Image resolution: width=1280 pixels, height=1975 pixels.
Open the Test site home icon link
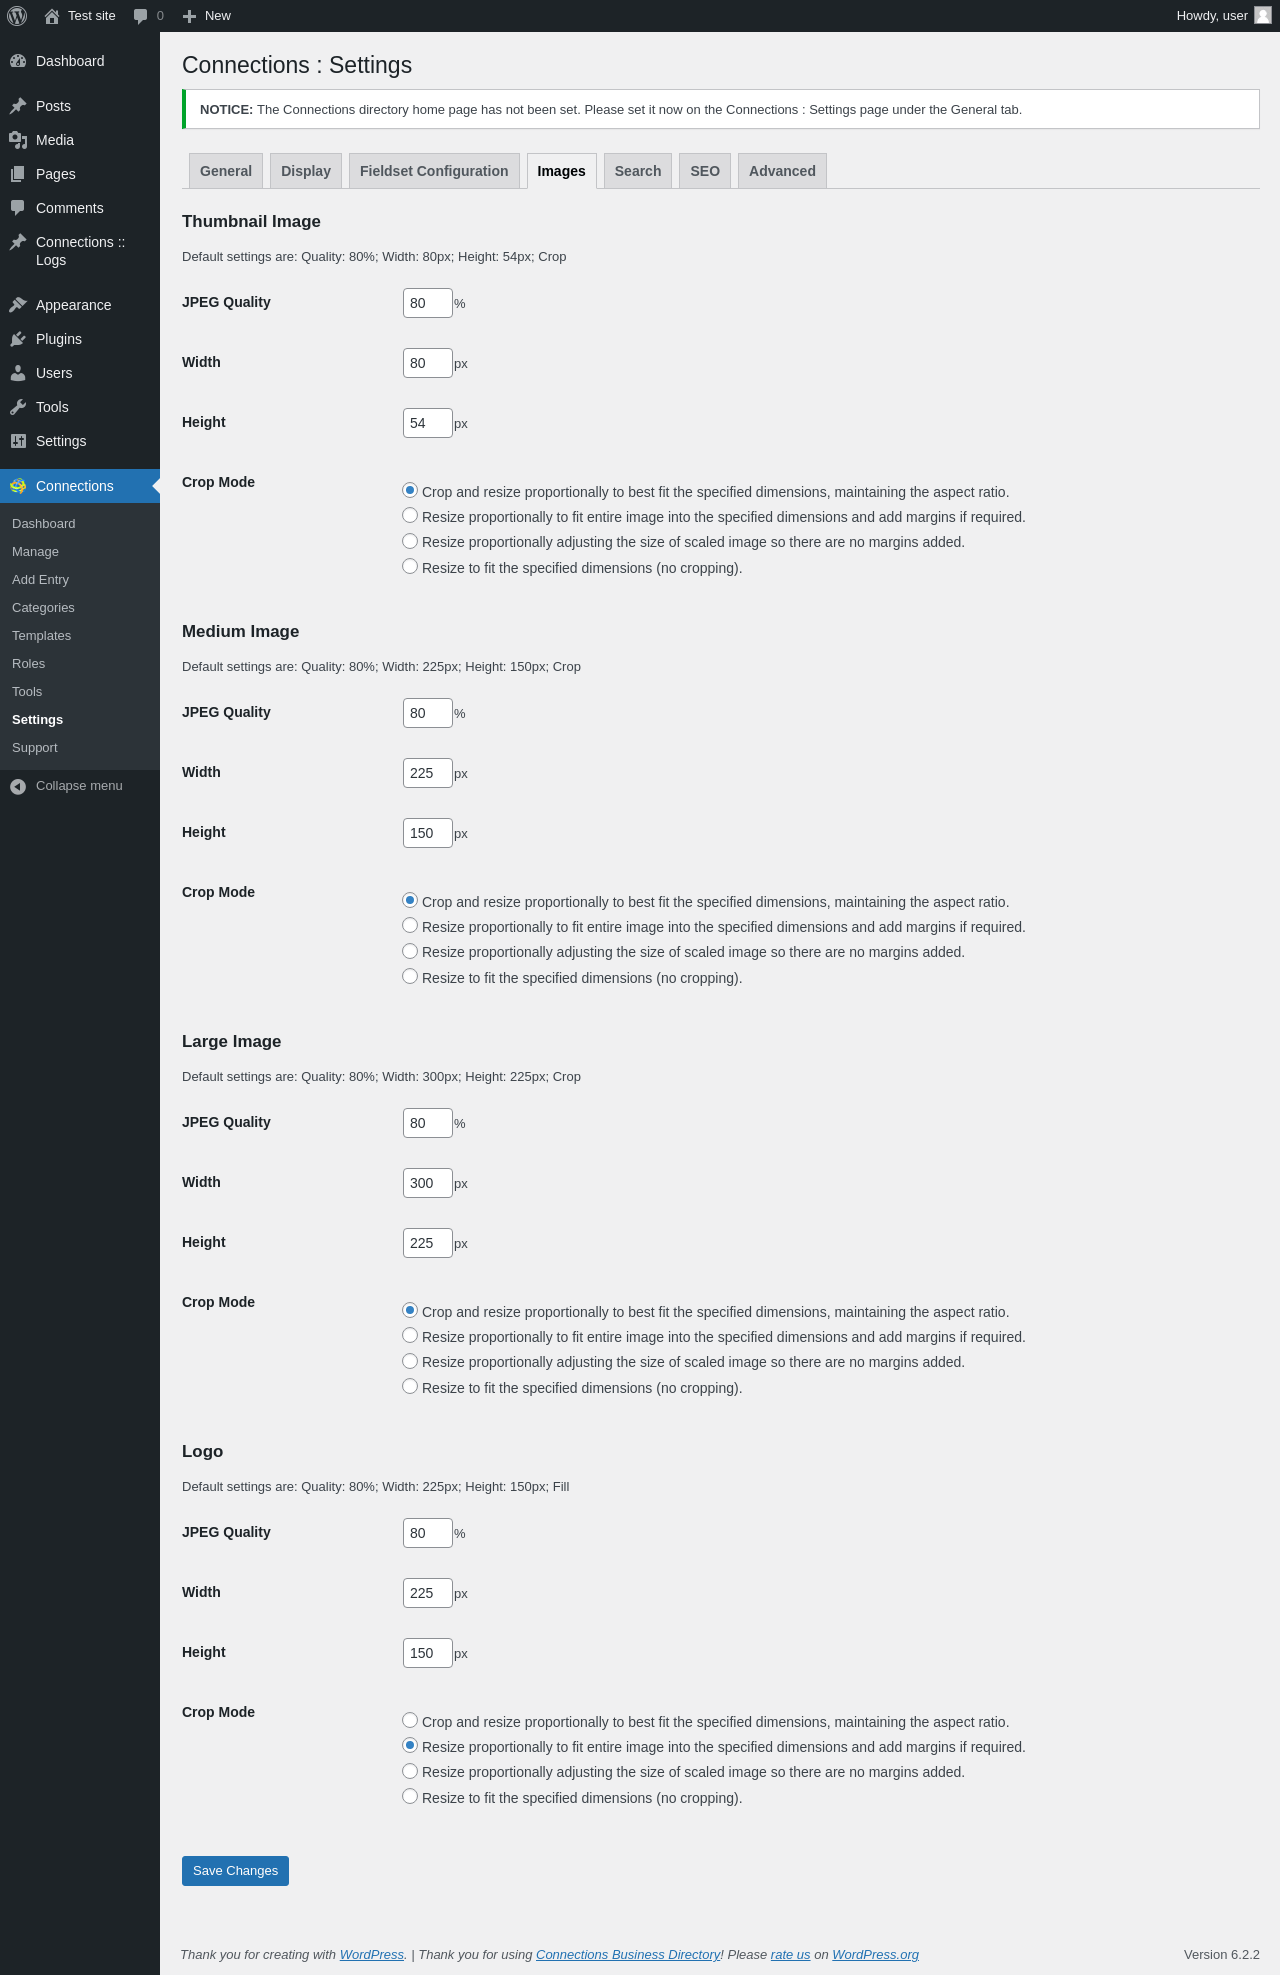tap(52, 16)
